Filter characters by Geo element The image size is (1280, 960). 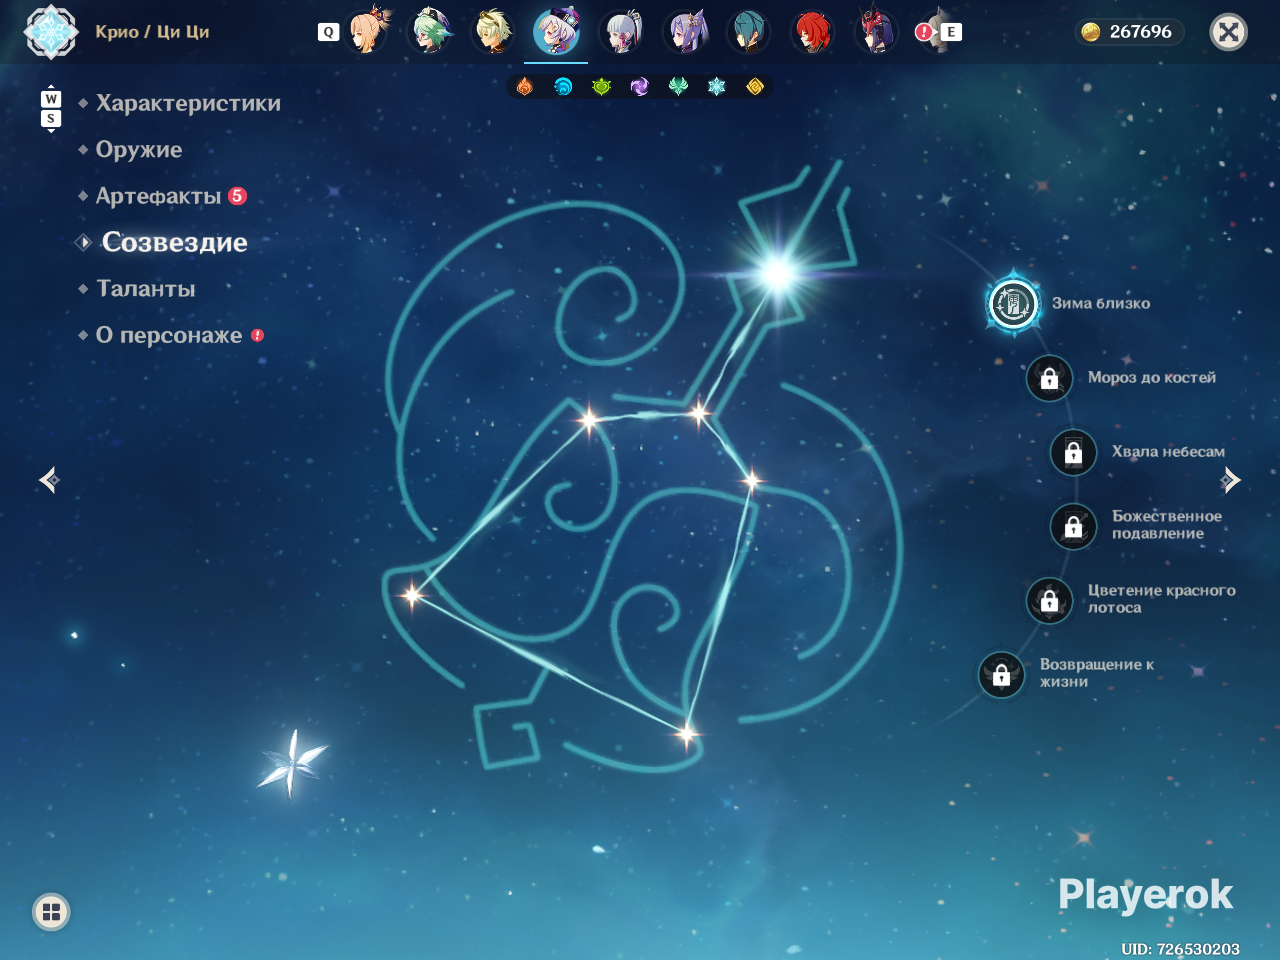tap(755, 87)
